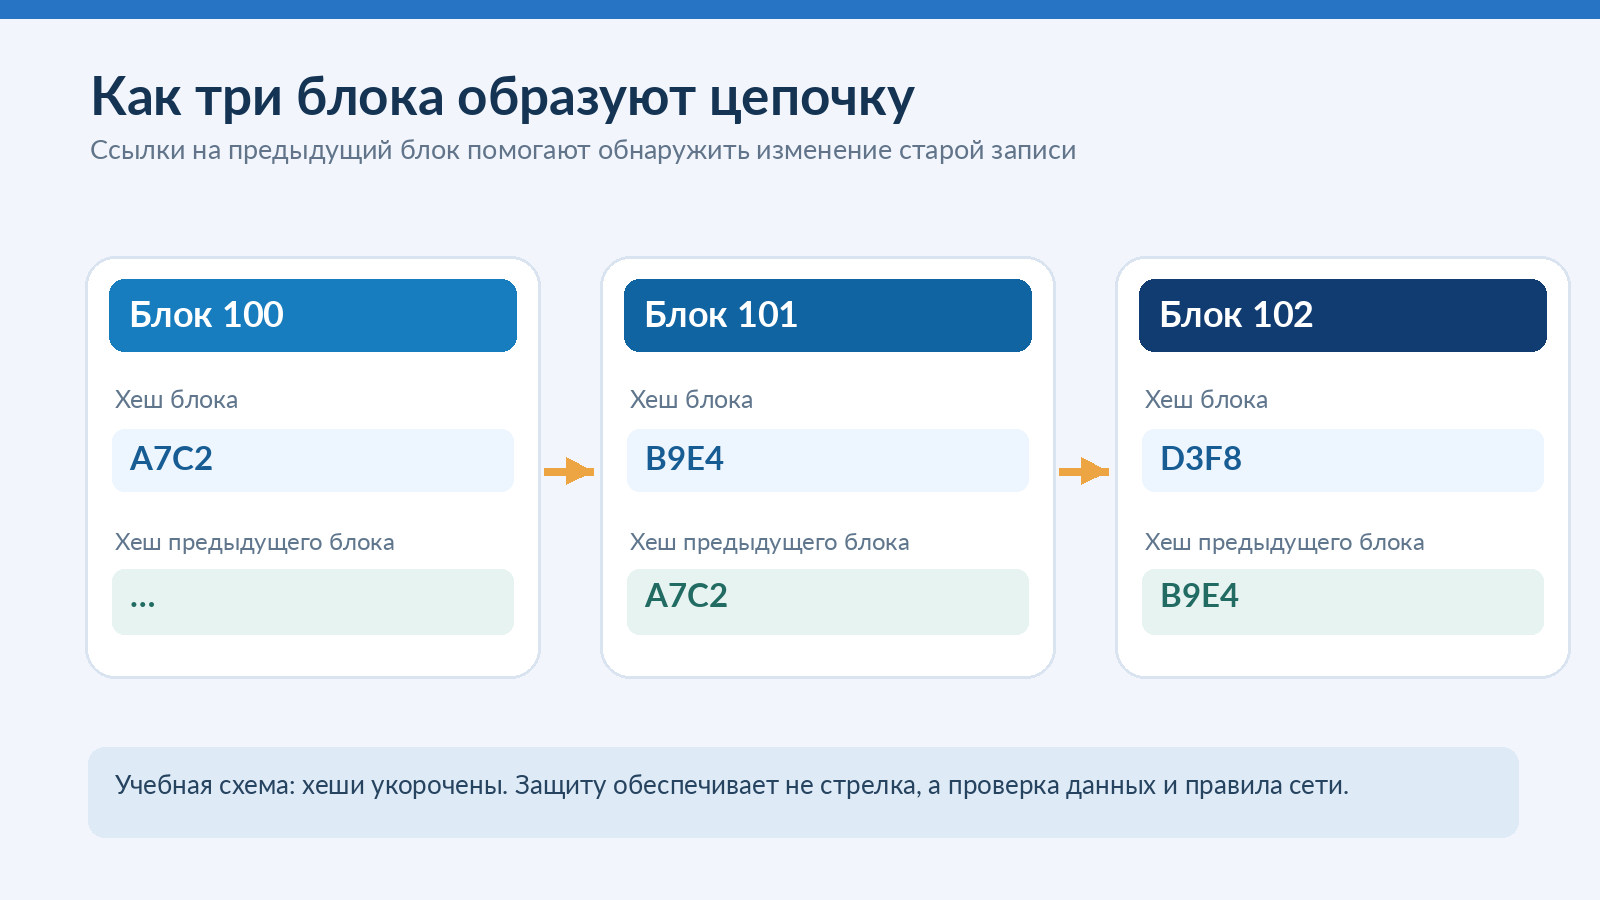Viewport: 1600px width, 900px height.
Task: Click the arrow between Блок 101 and Блок 102
Action: pyautogui.click(x=1084, y=471)
